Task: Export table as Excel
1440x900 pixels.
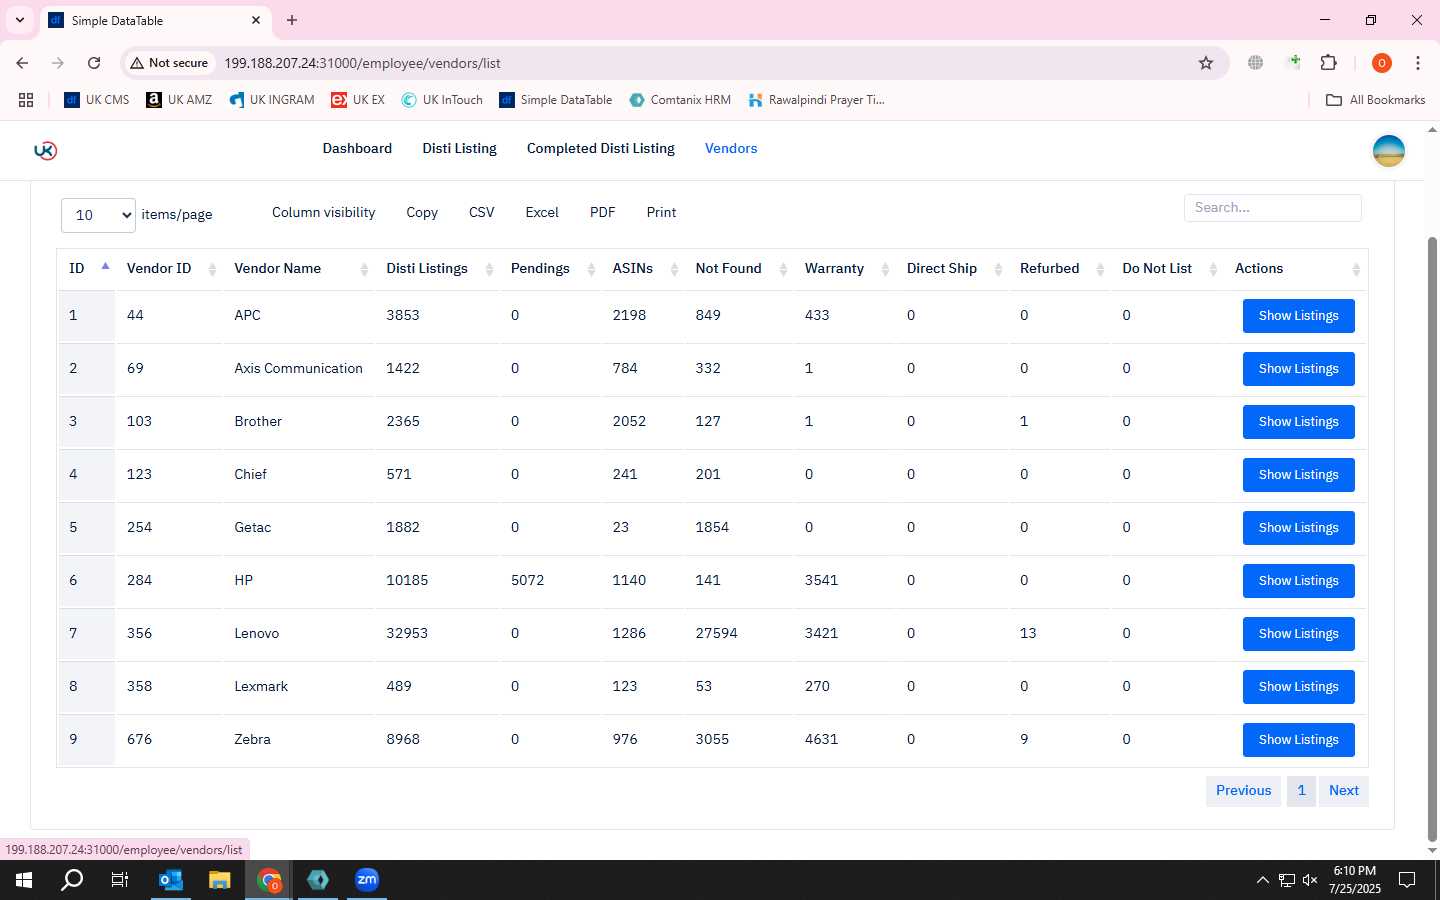Action: pos(542,213)
